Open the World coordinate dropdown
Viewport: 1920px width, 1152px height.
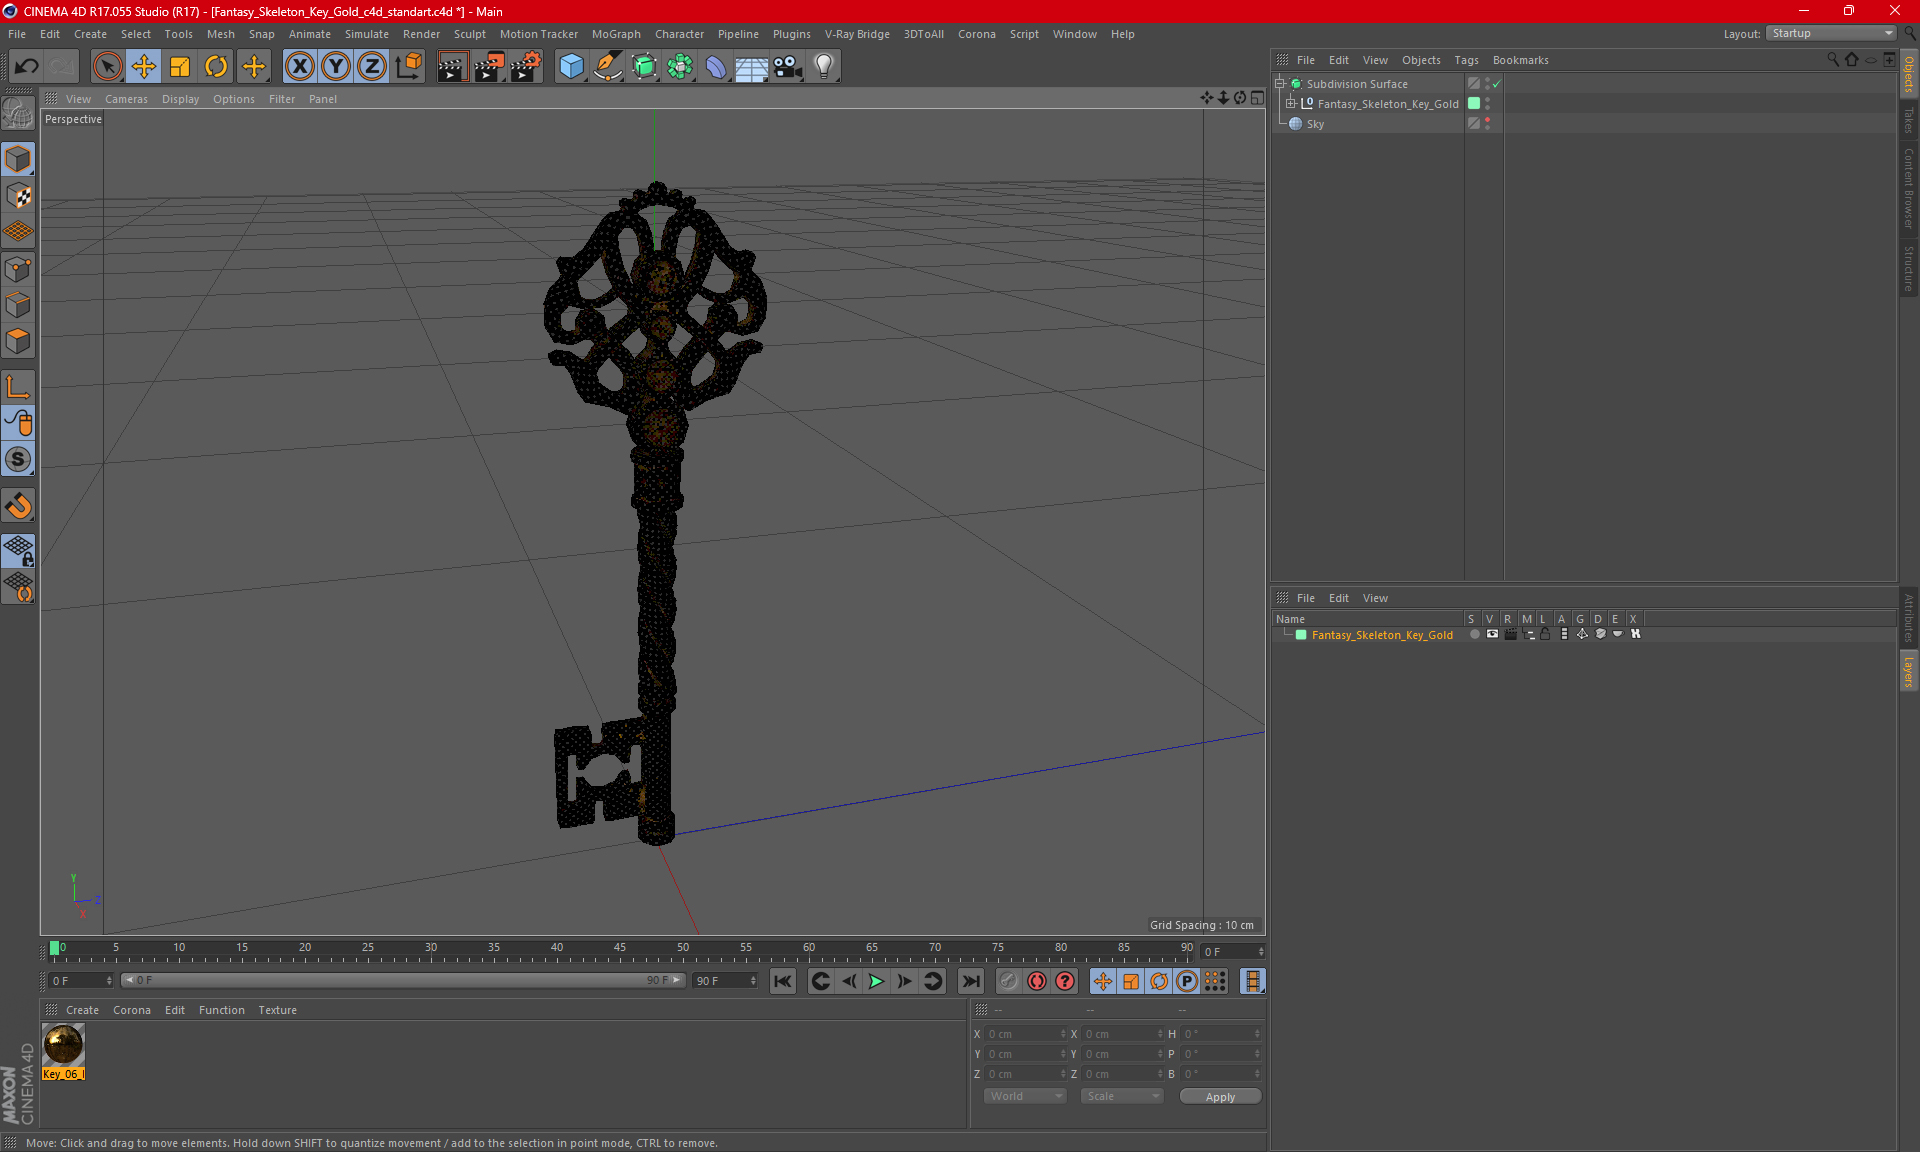tap(1025, 1096)
